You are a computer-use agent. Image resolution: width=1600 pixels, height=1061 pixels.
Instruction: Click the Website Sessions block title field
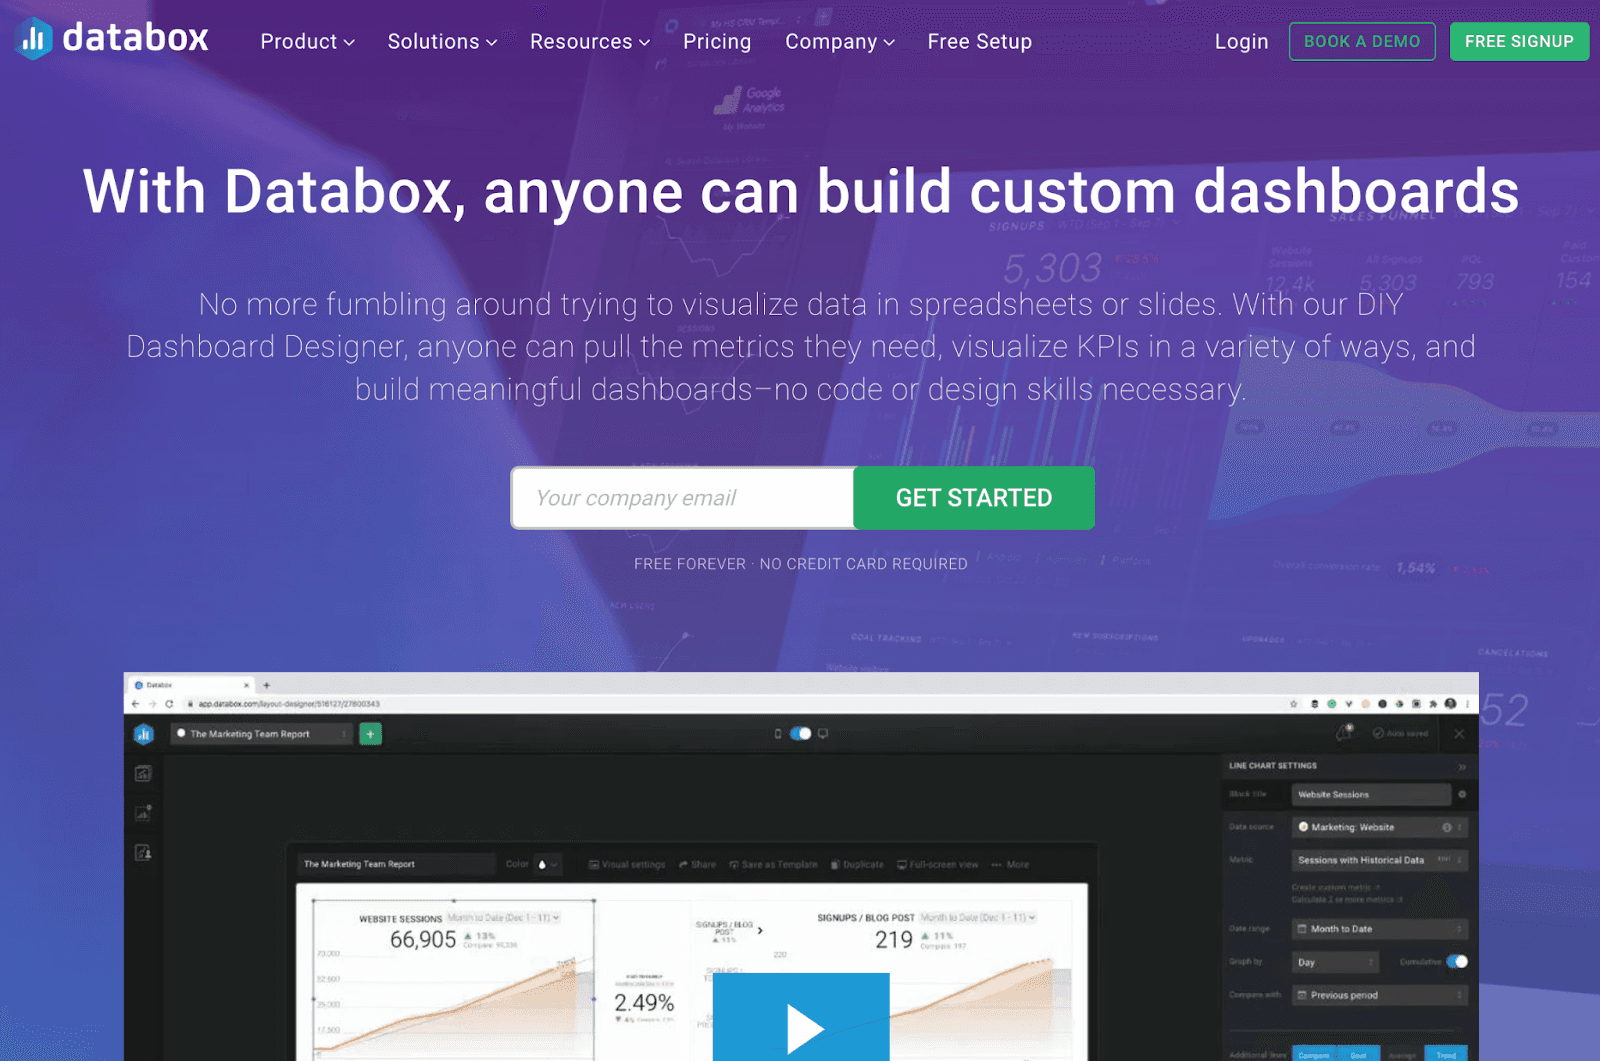coord(1371,795)
